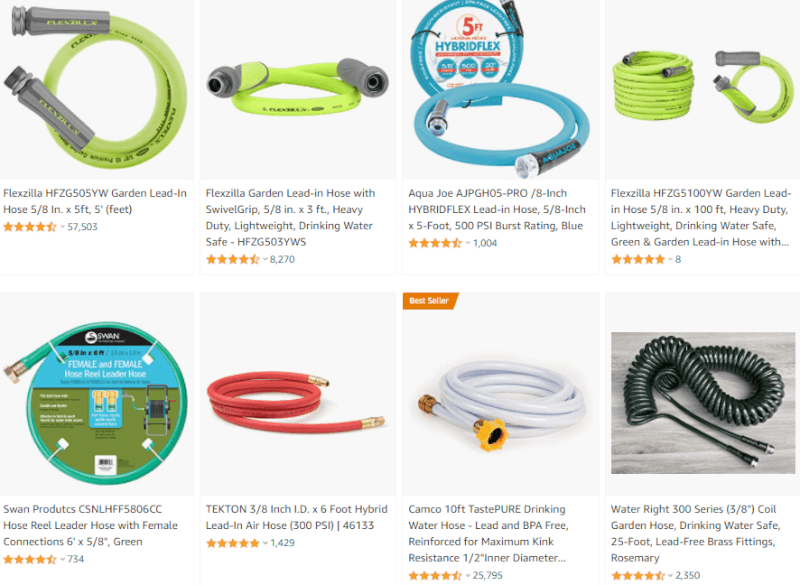
Task: Click five-star rating of TEKTON air hose
Action: click(233, 543)
